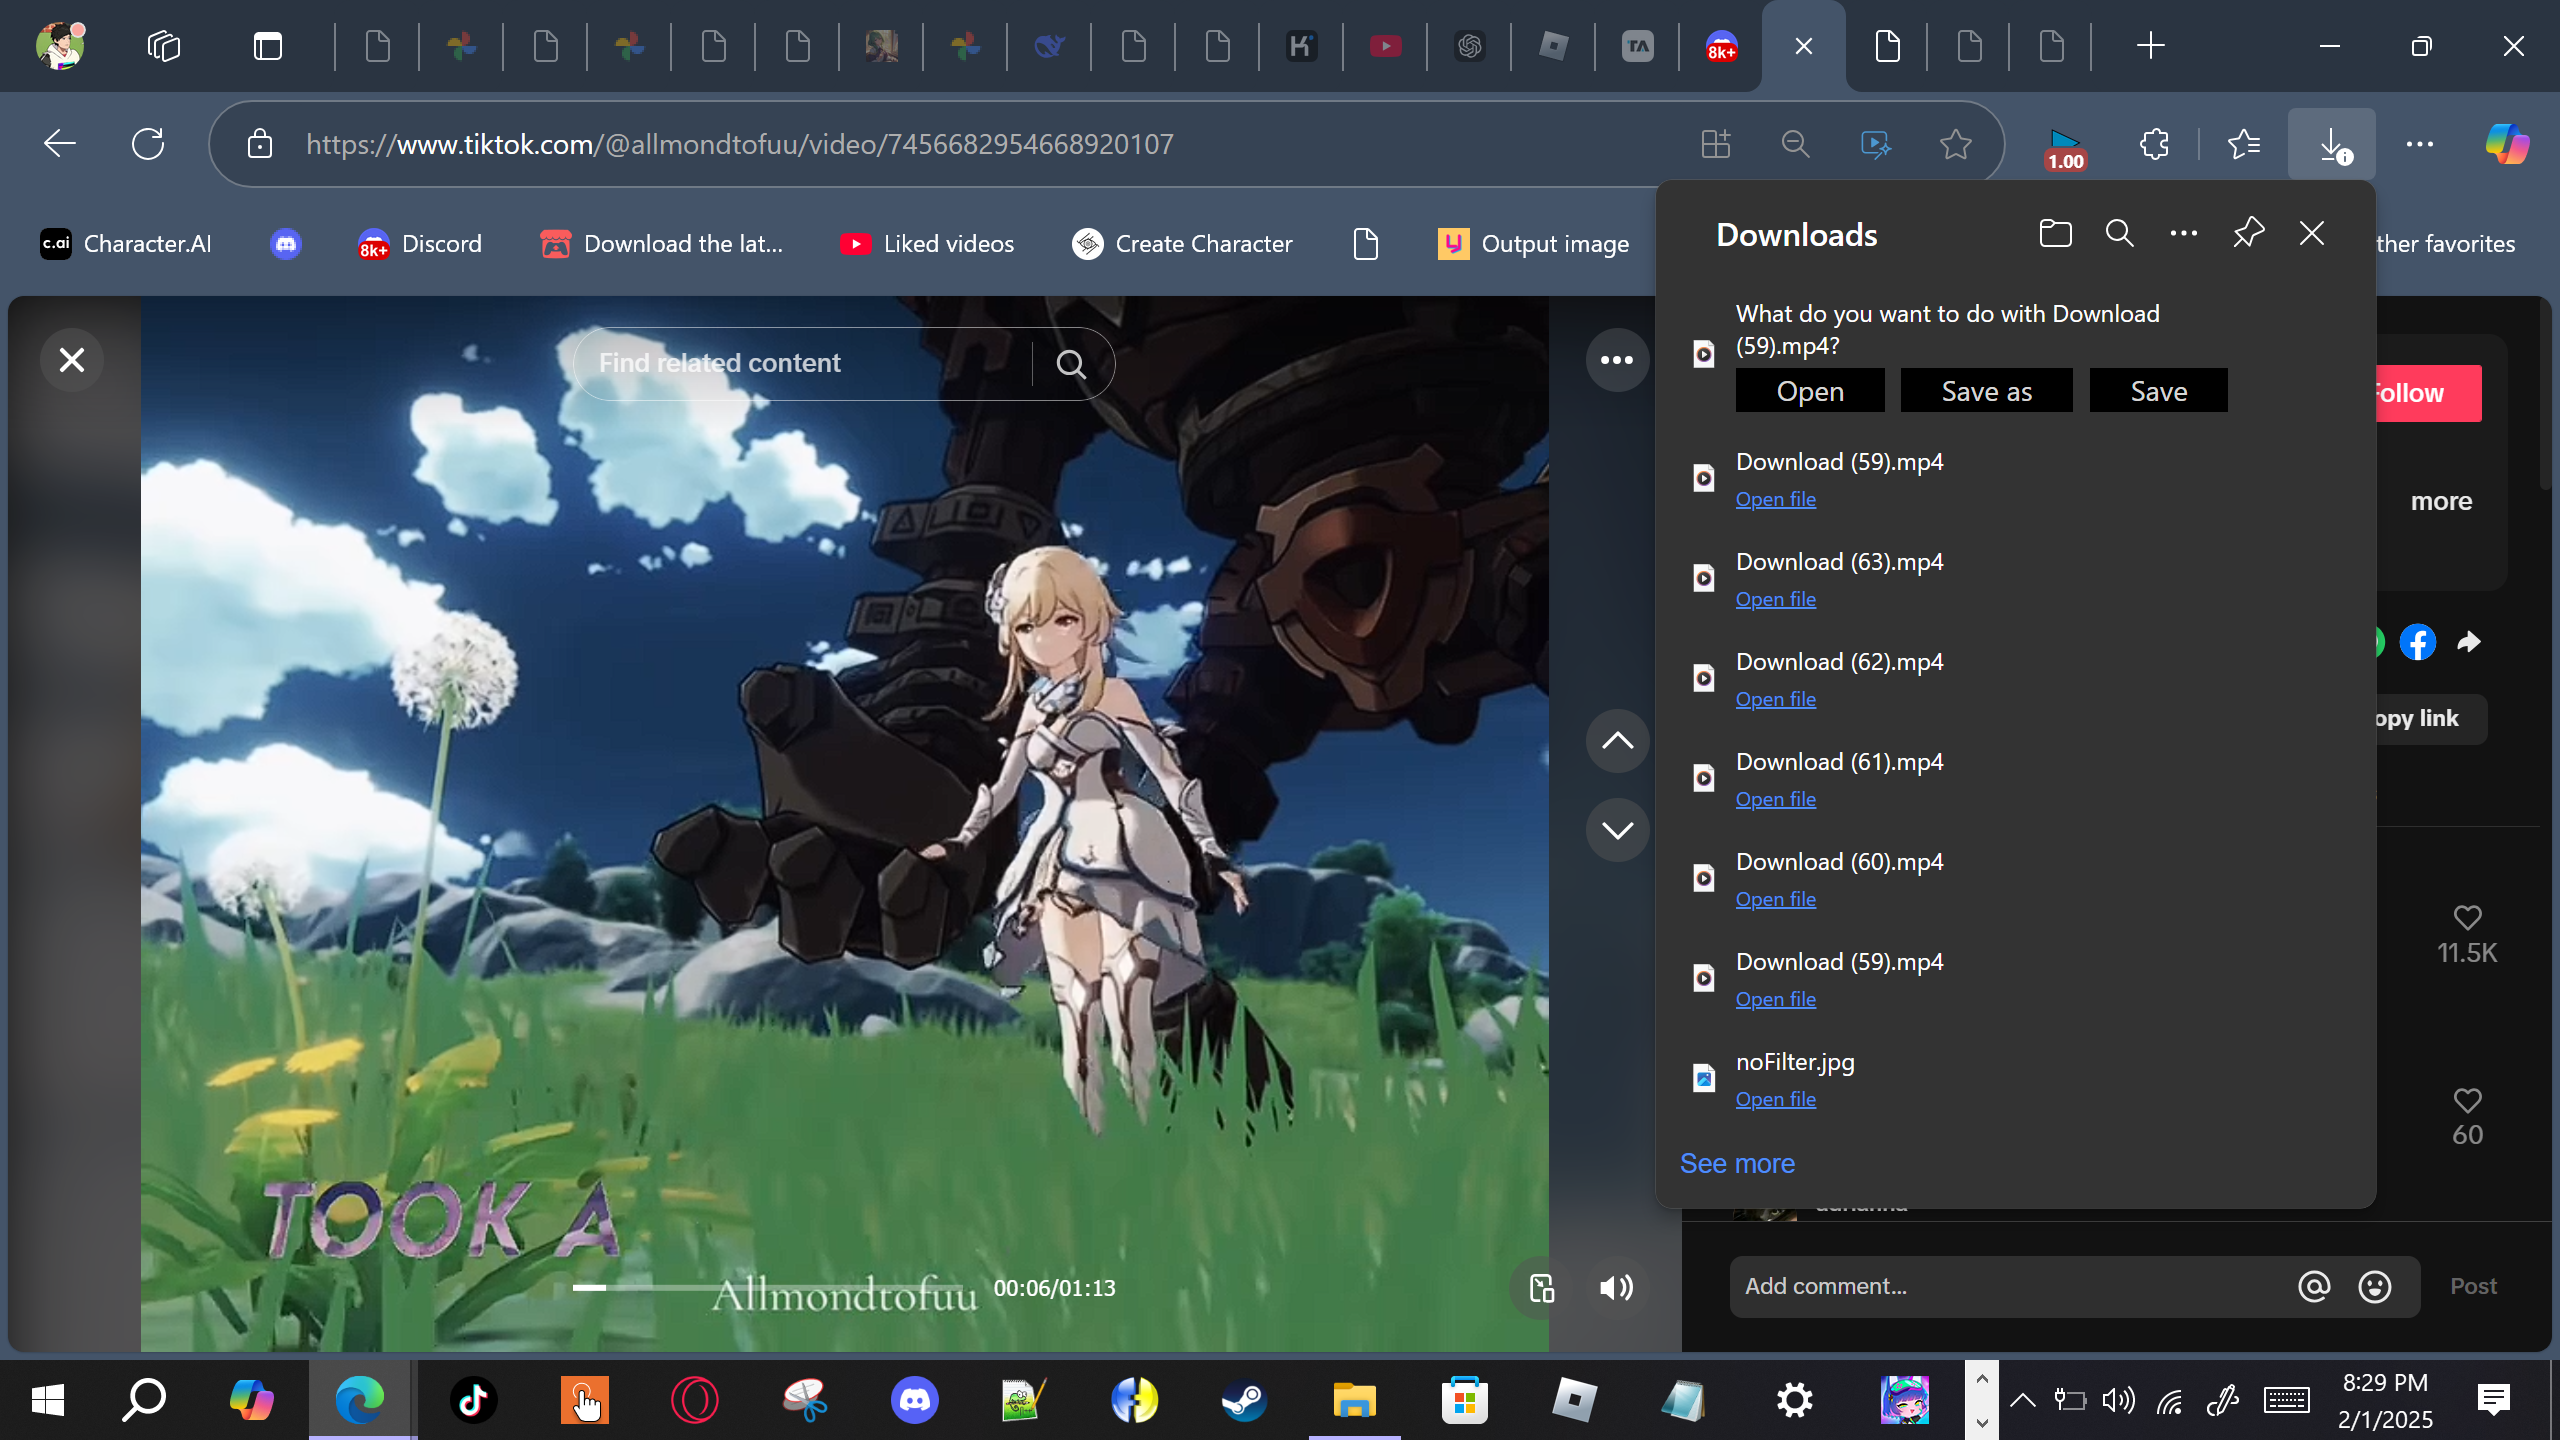The height and width of the screenshot is (1440, 2560).
Task: Insert emoji in comment box
Action: (2374, 1287)
